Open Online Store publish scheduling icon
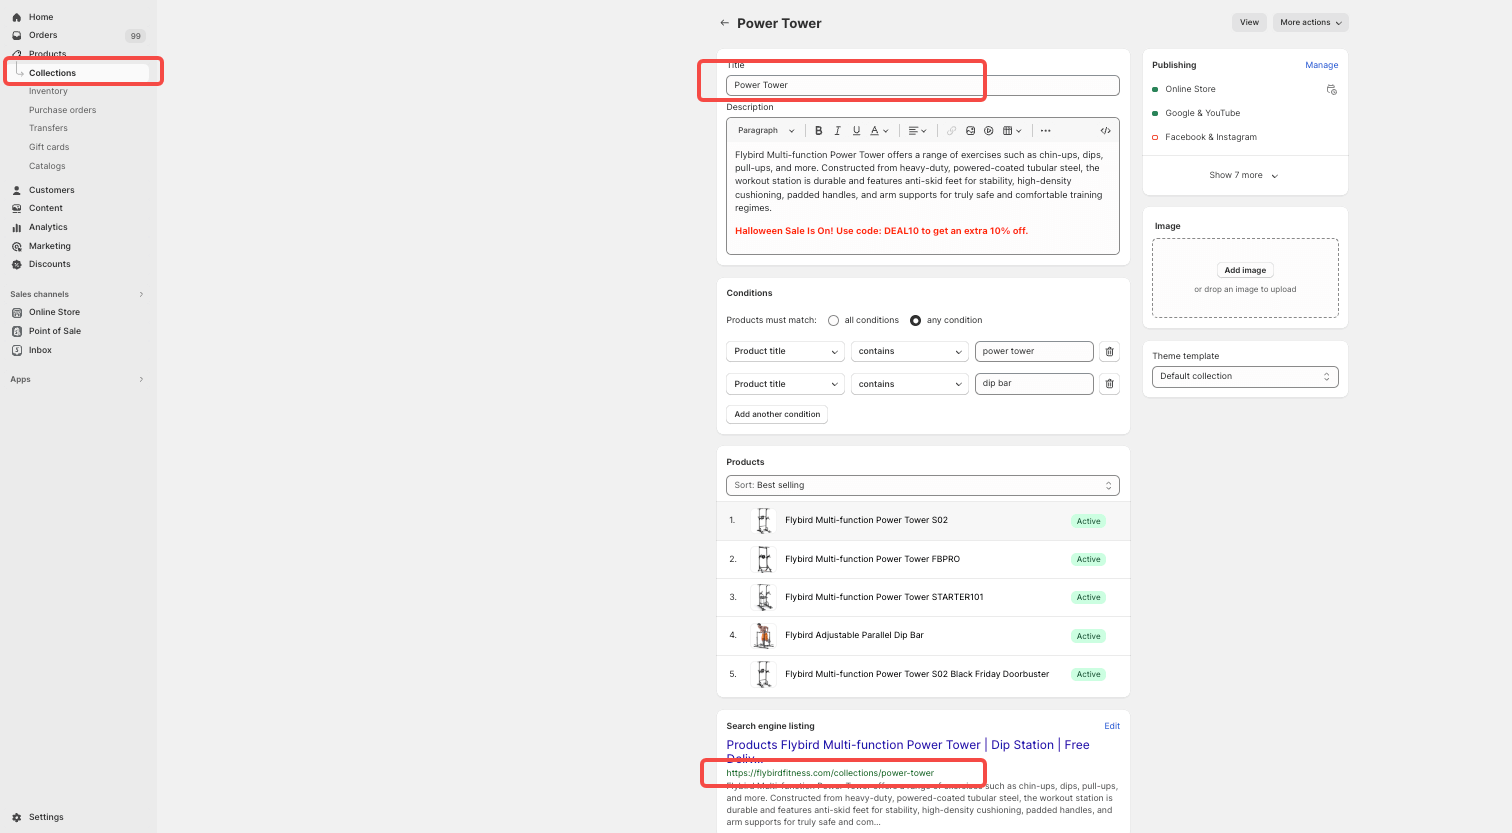1512x833 pixels. pos(1331,90)
